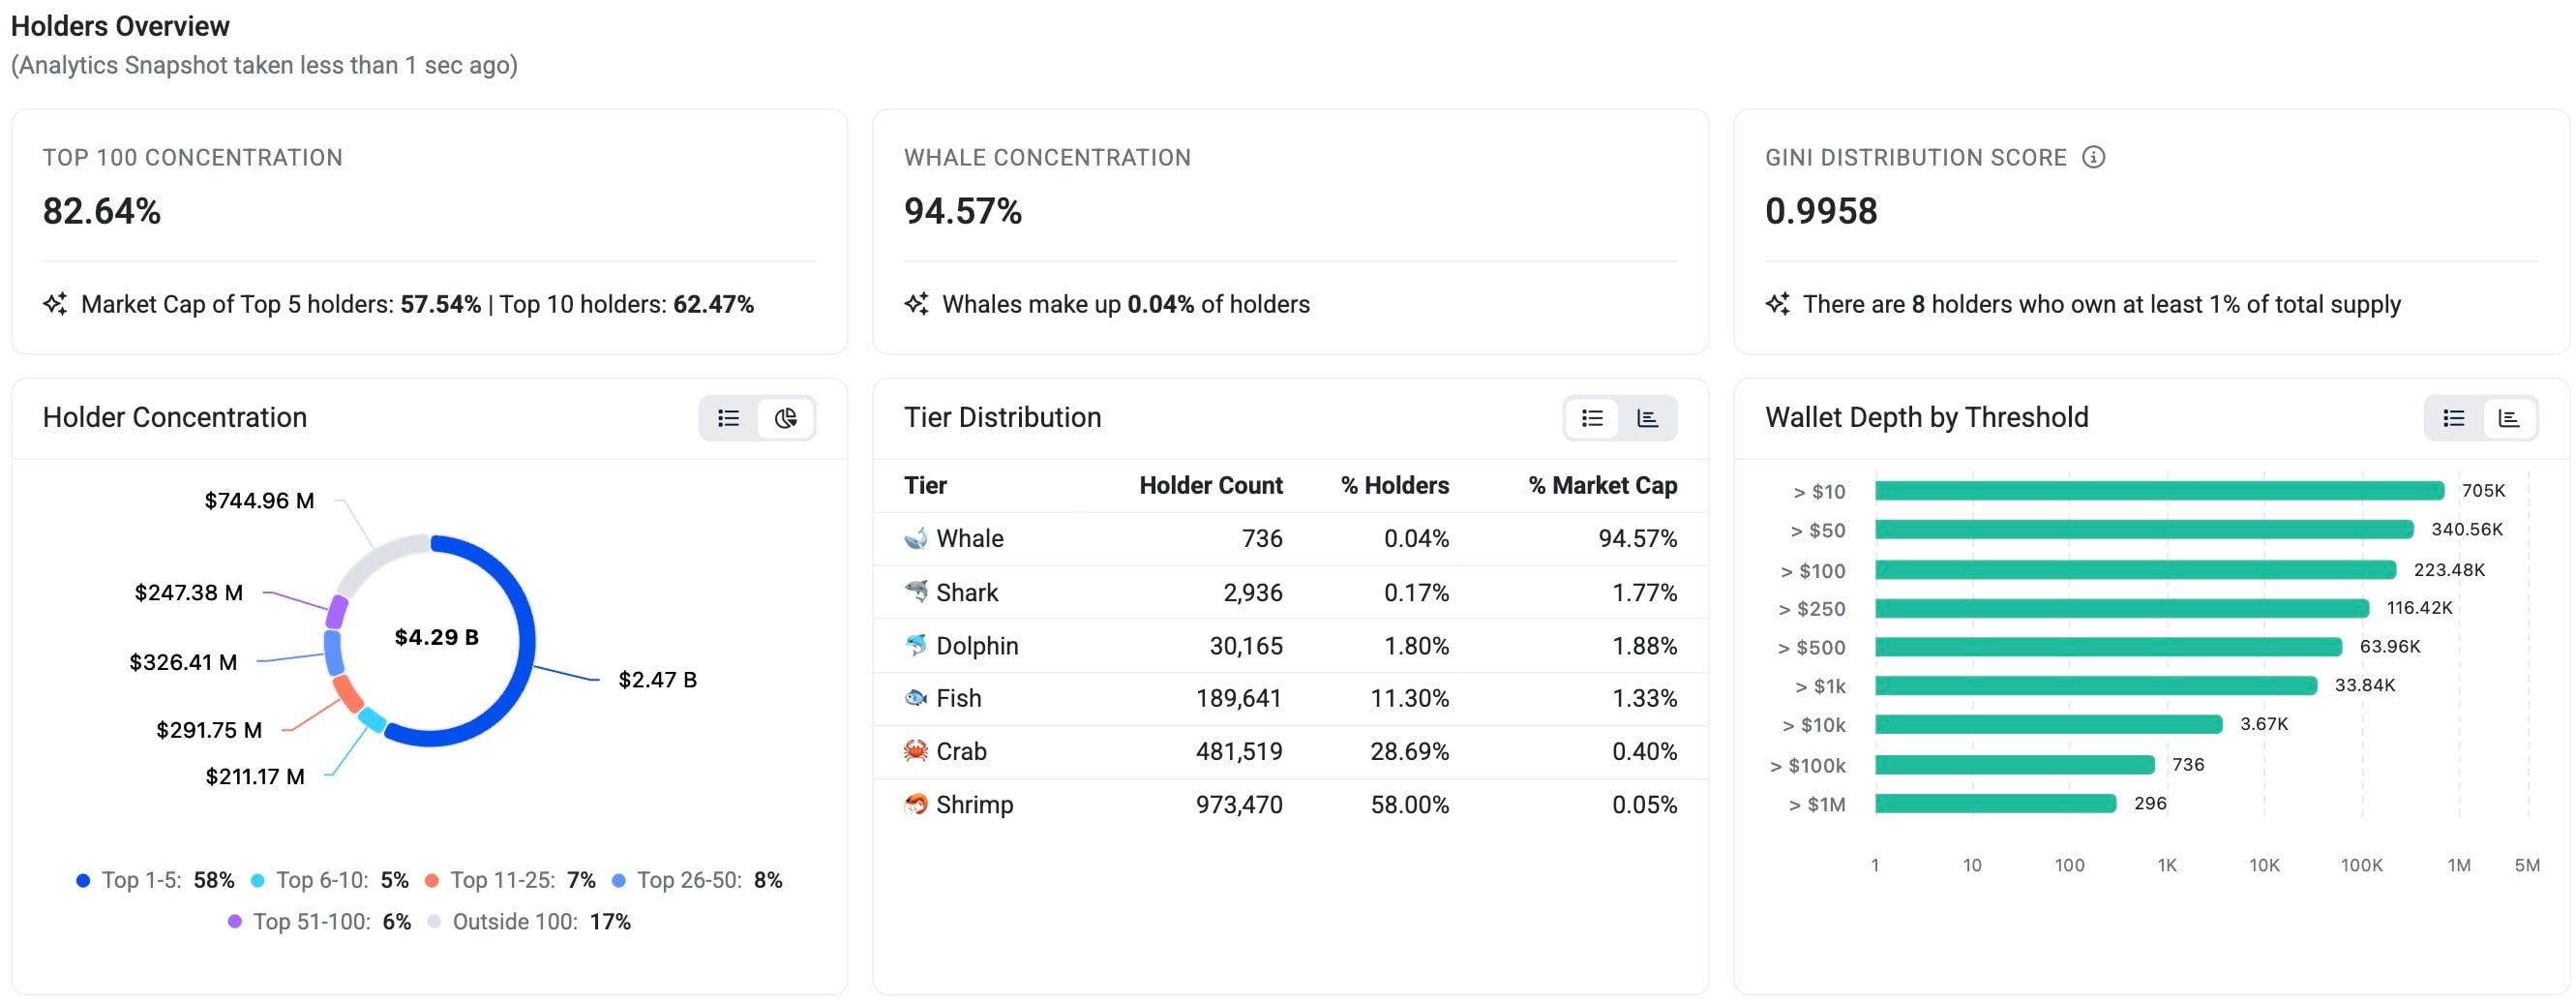Click the > $10 bar in Wallet Depth
Screen dimensions: 2576x1003
tap(2159, 490)
